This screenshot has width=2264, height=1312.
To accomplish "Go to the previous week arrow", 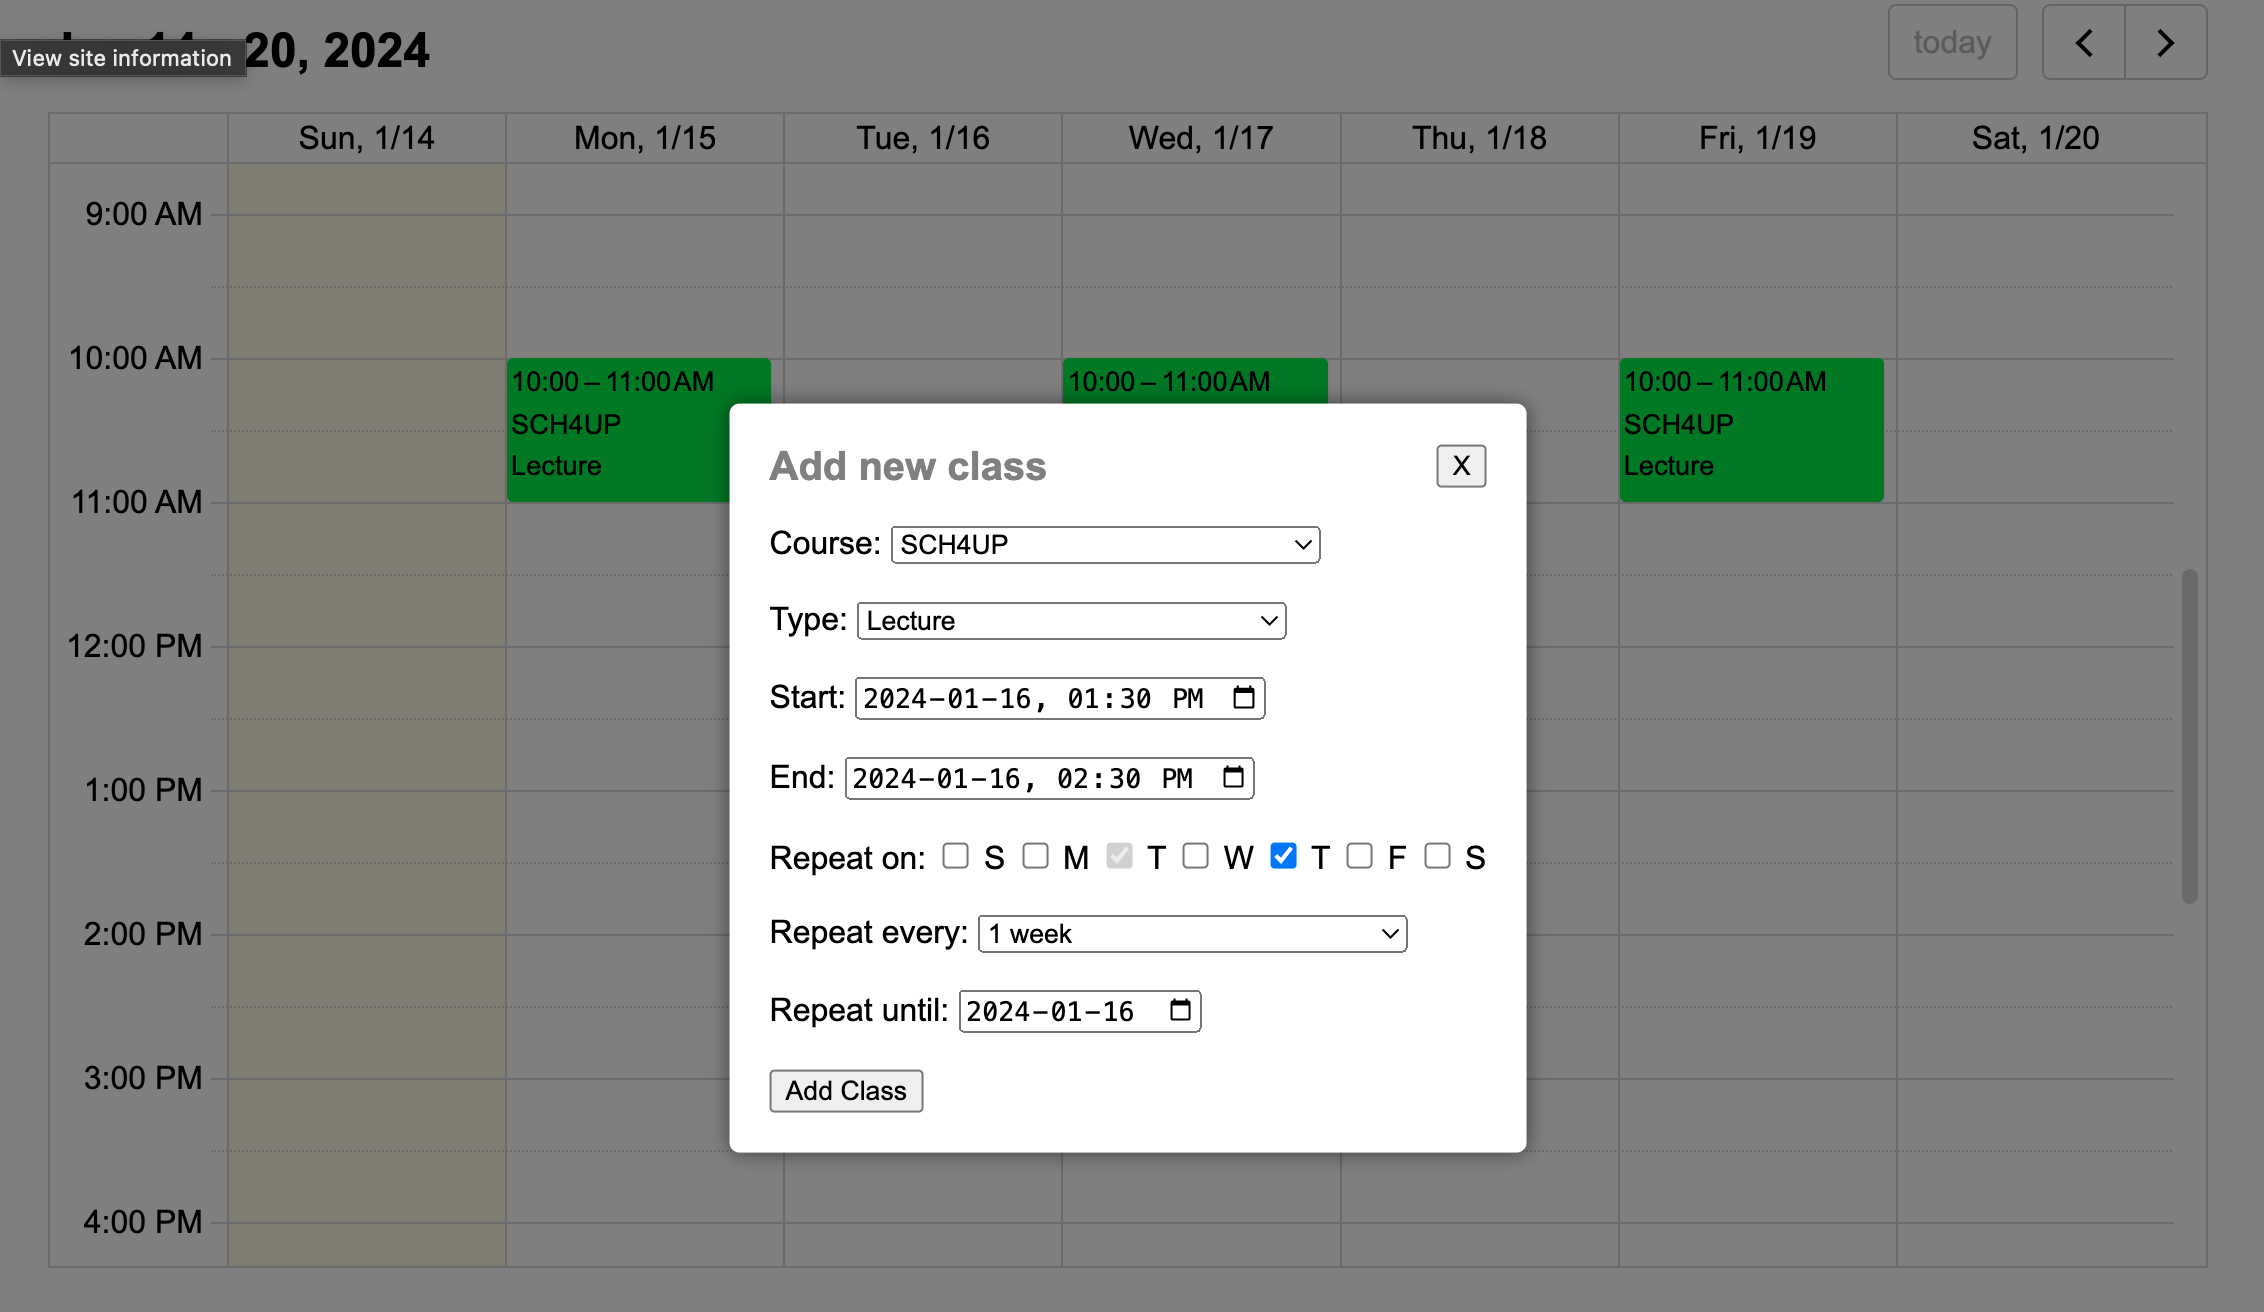I will point(2084,43).
